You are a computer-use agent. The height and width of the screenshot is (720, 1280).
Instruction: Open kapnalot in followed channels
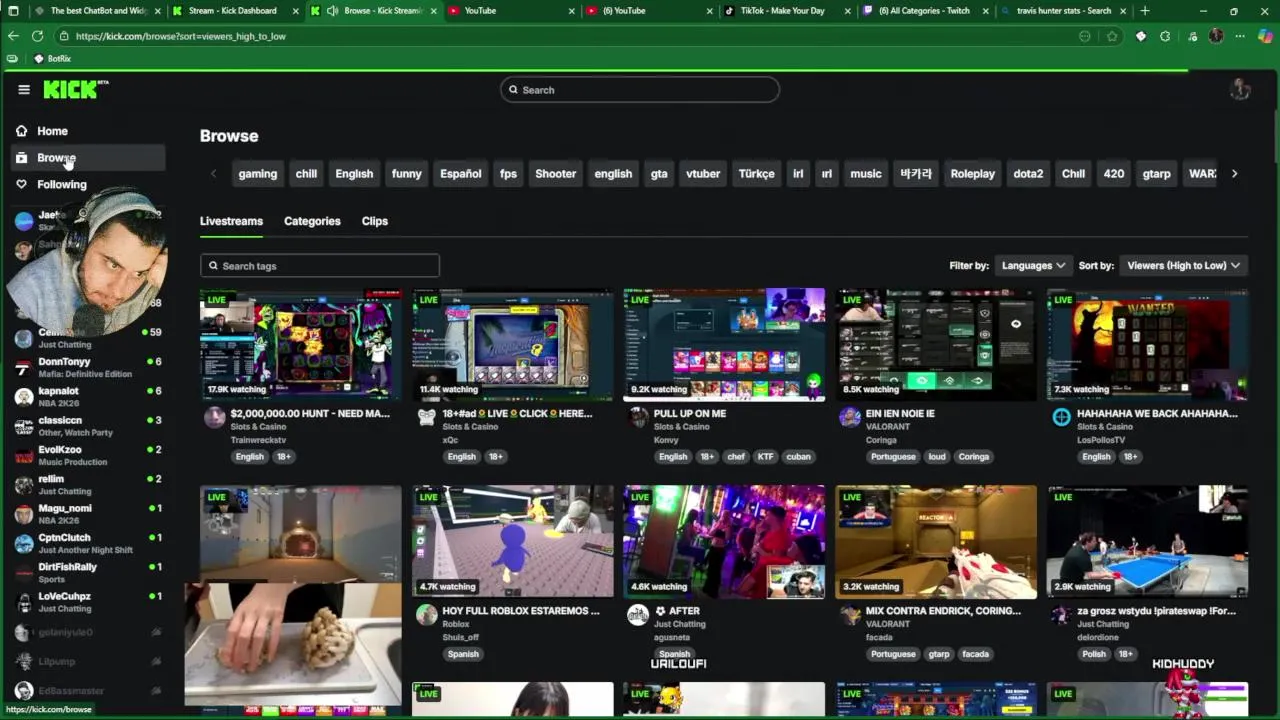click(88, 396)
